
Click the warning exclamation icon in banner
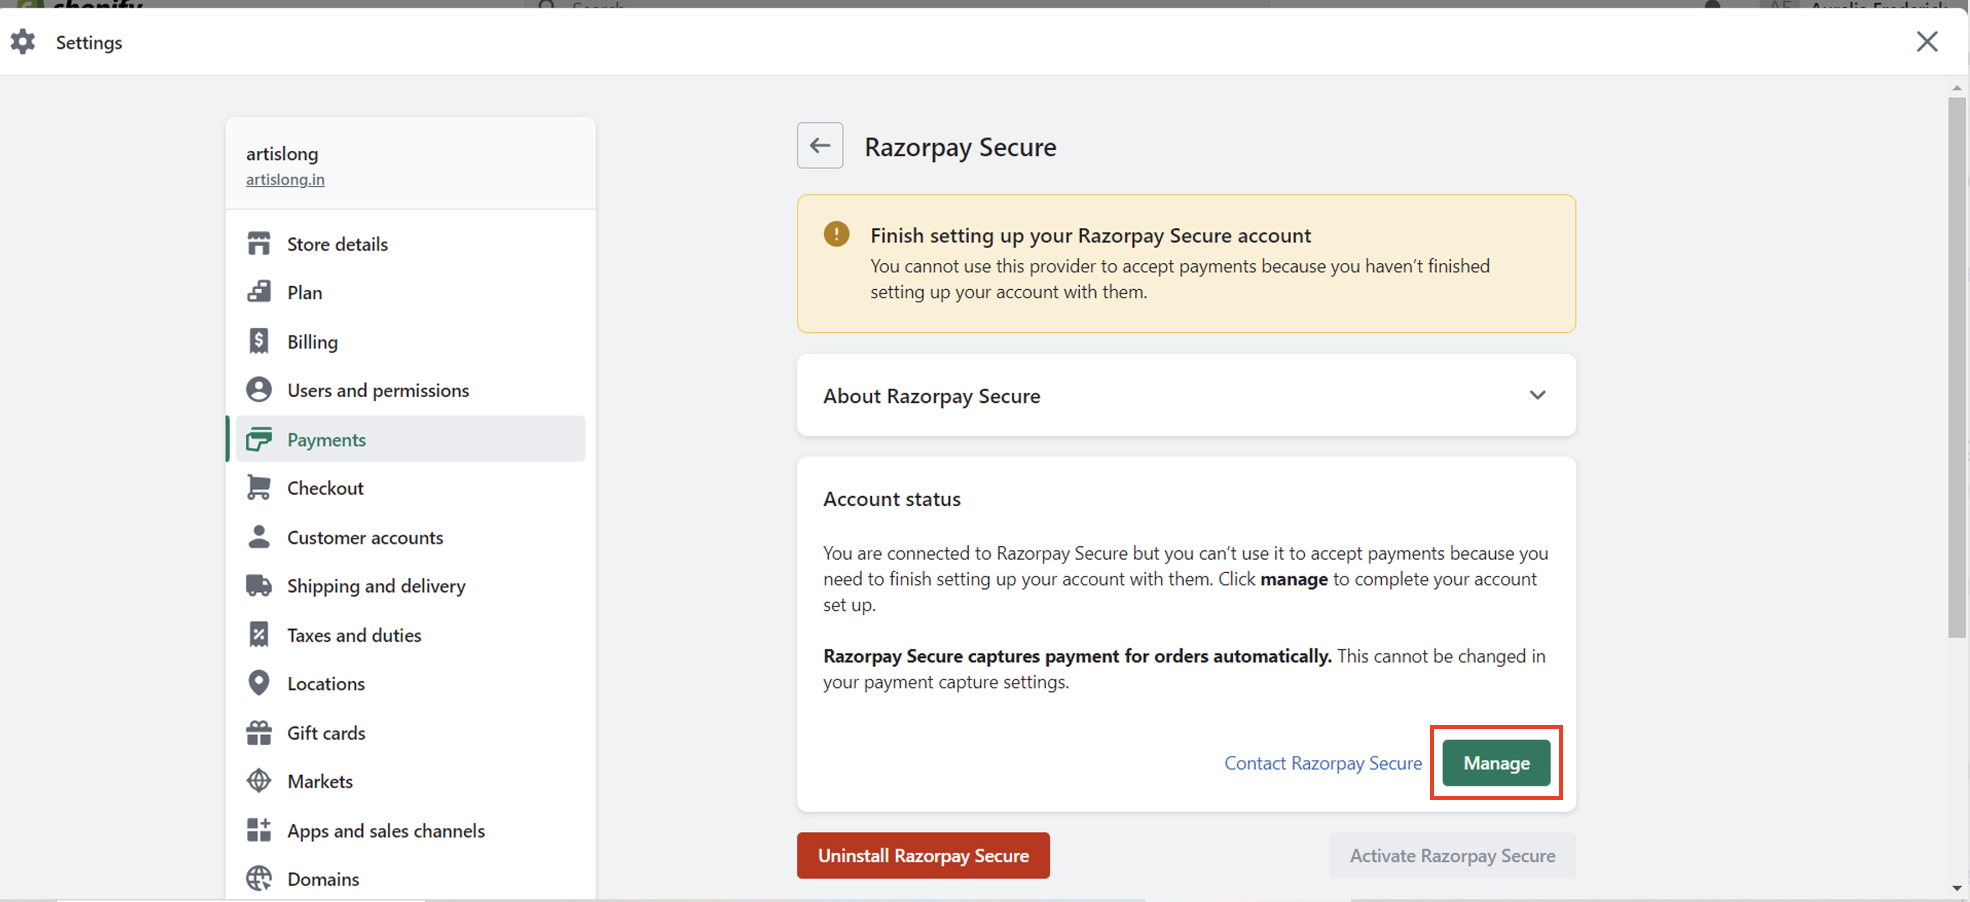tap(837, 234)
